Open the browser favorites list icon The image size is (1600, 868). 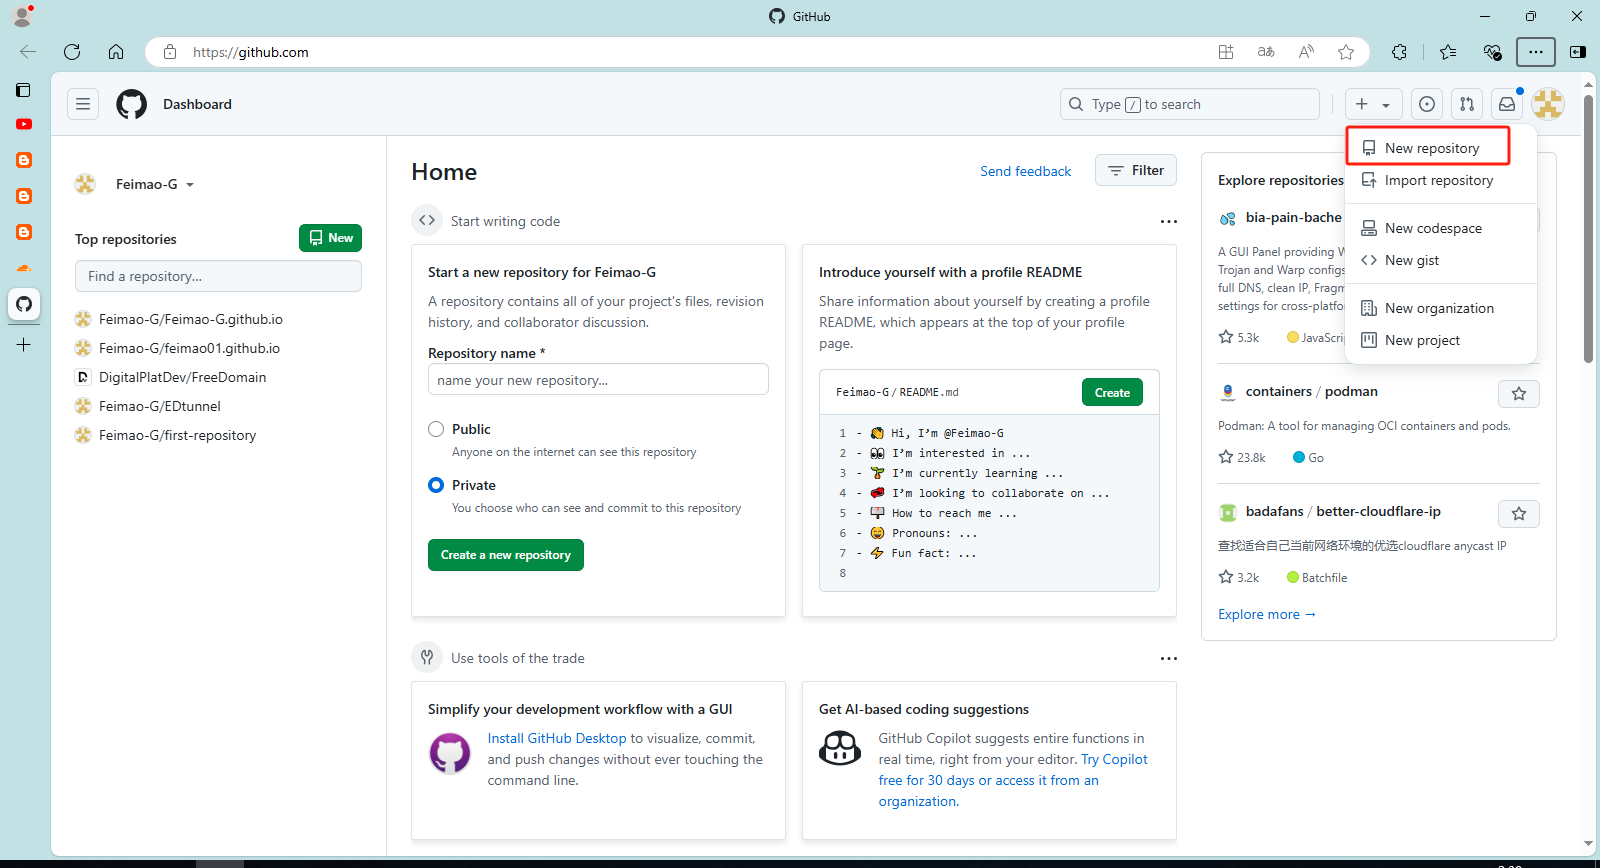pyautogui.click(x=1448, y=52)
